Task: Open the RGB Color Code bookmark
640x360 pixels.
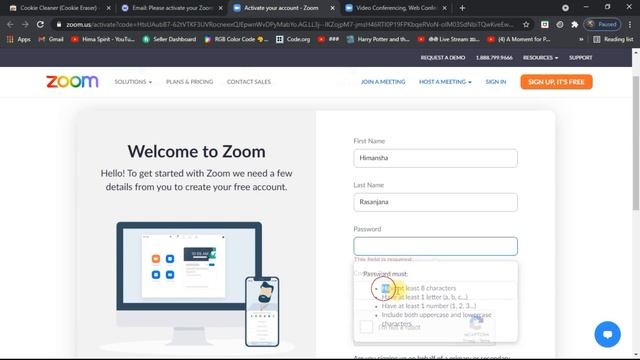Action: click(x=236, y=39)
